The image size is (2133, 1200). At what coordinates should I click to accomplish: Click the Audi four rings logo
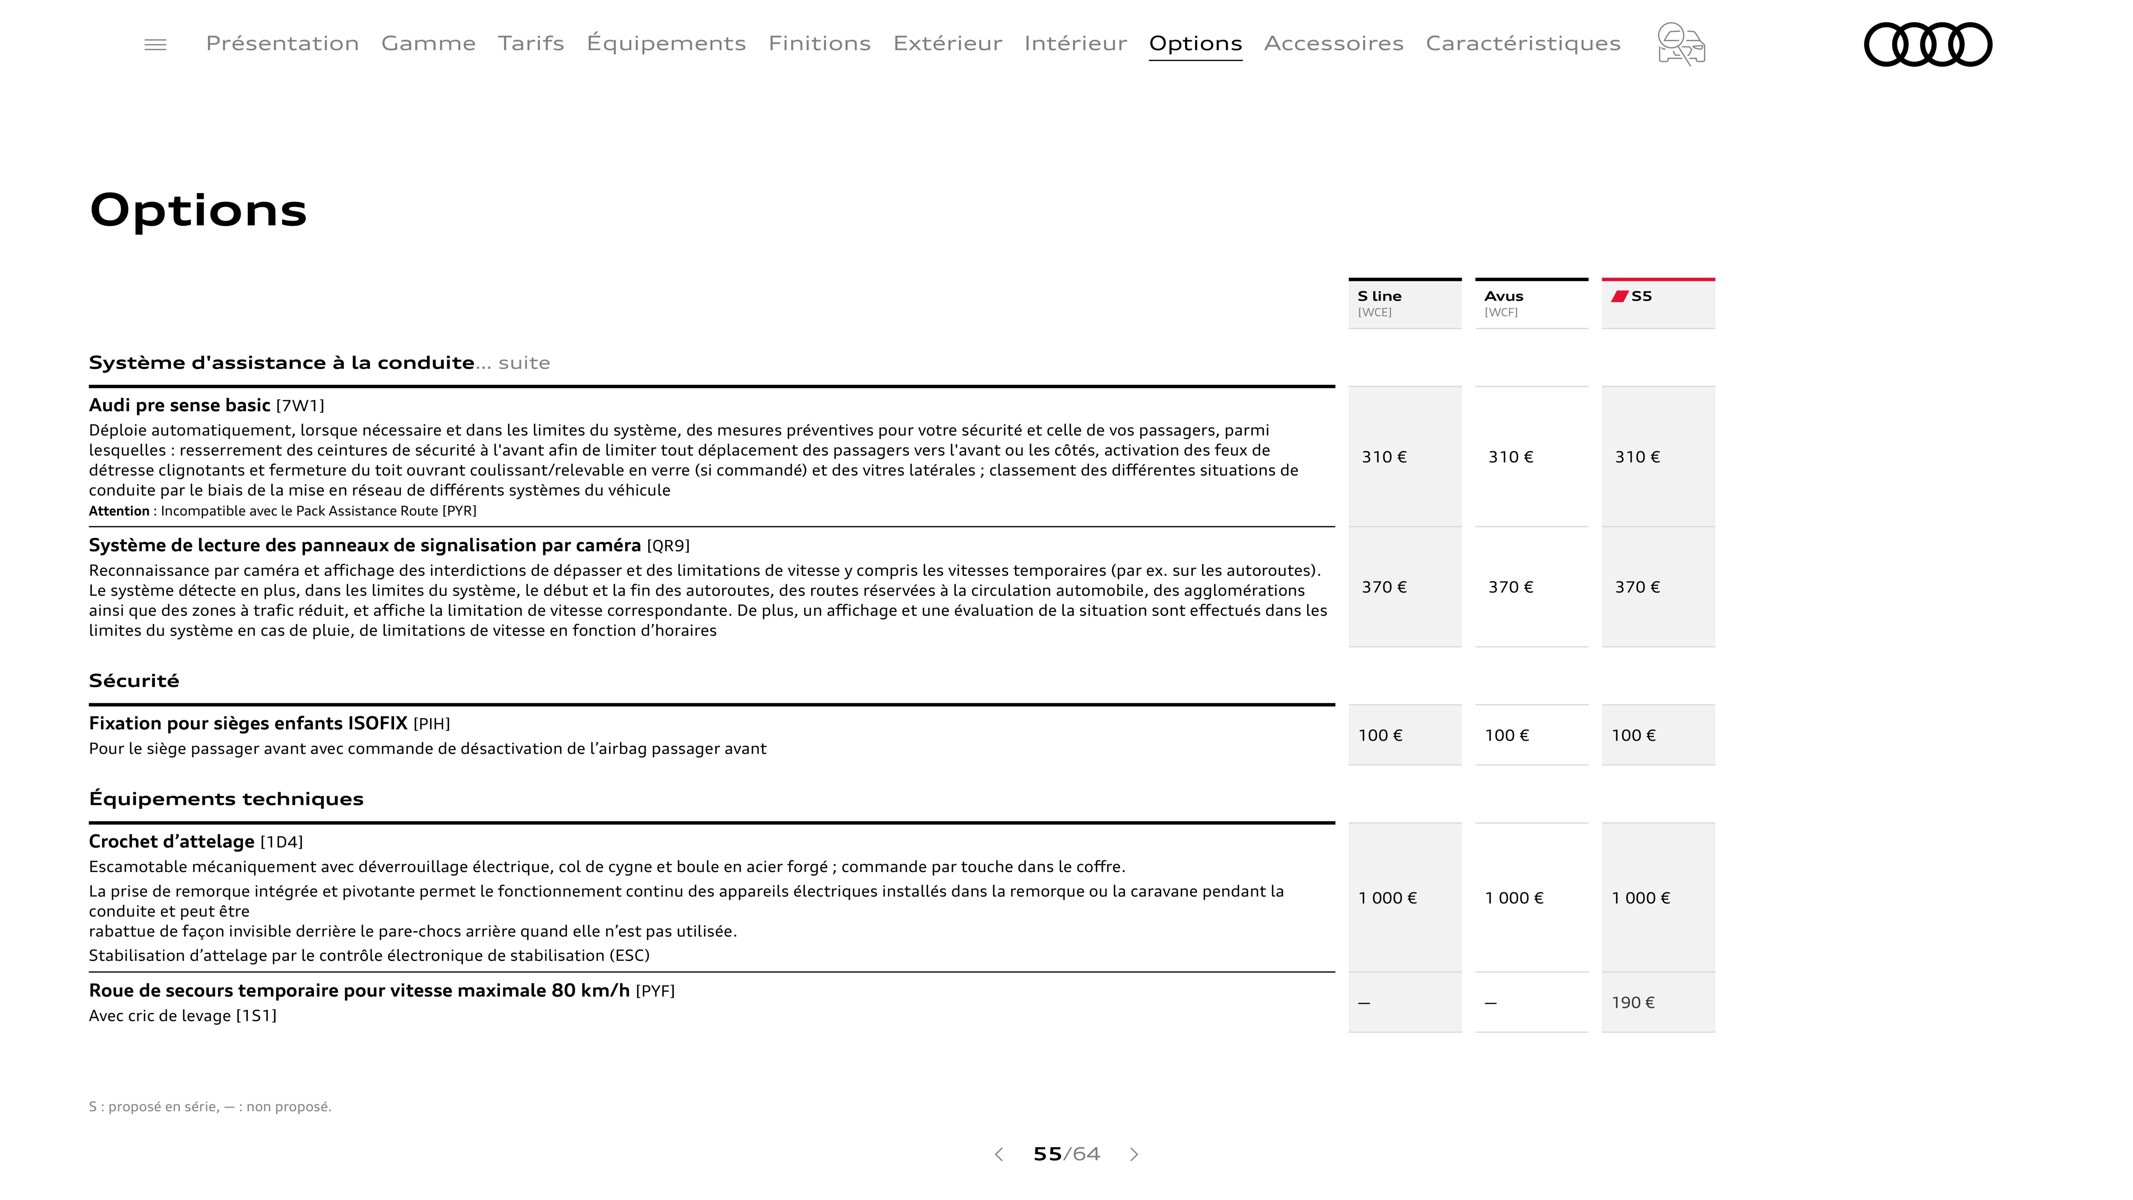click(x=1928, y=44)
